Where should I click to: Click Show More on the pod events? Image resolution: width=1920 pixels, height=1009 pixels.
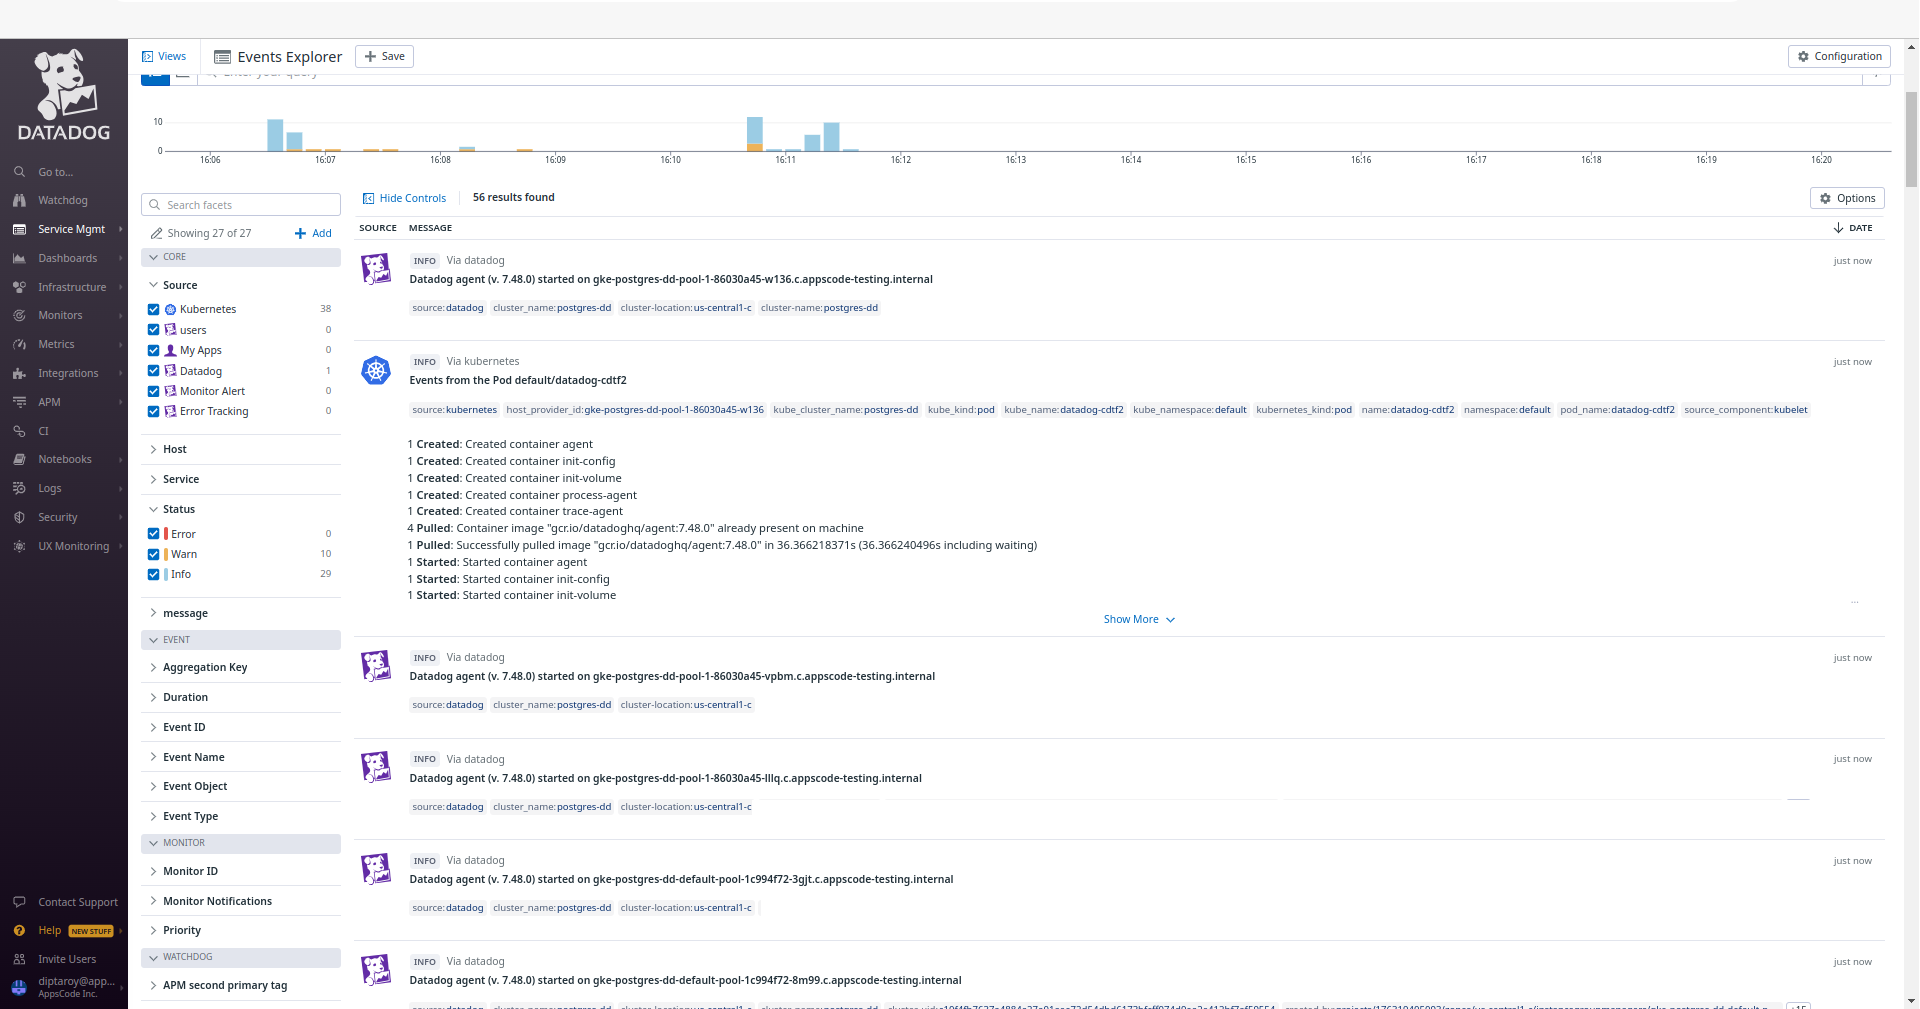click(x=1131, y=619)
